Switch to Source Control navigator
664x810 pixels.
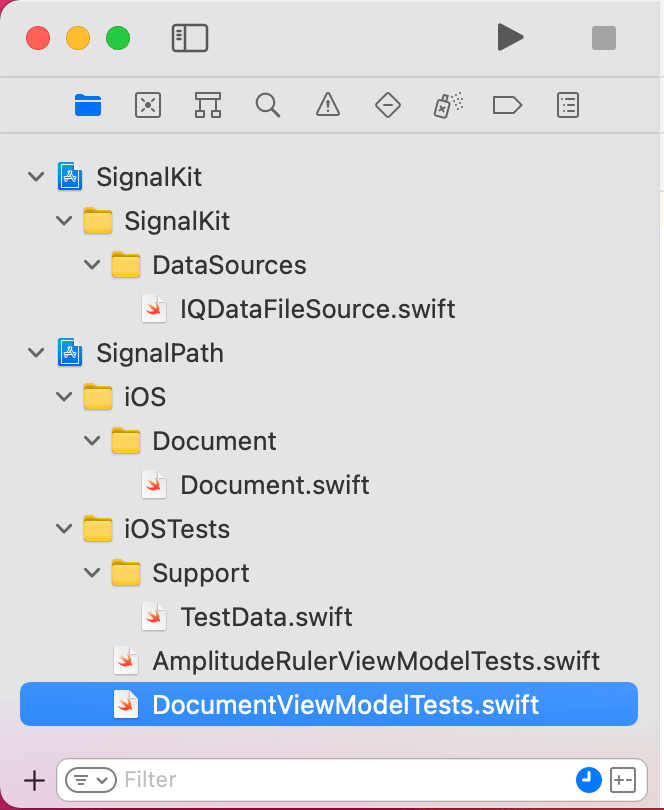pos(148,105)
